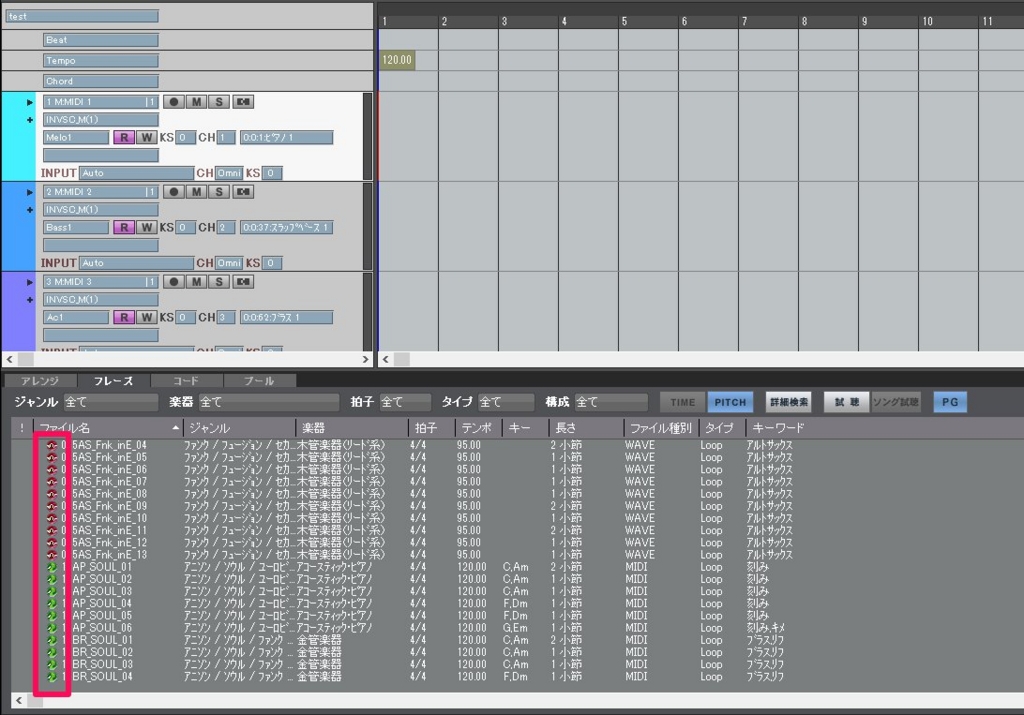Click track list scroll right arrow
The height and width of the screenshot is (715, 1024).
coord(366,359)
